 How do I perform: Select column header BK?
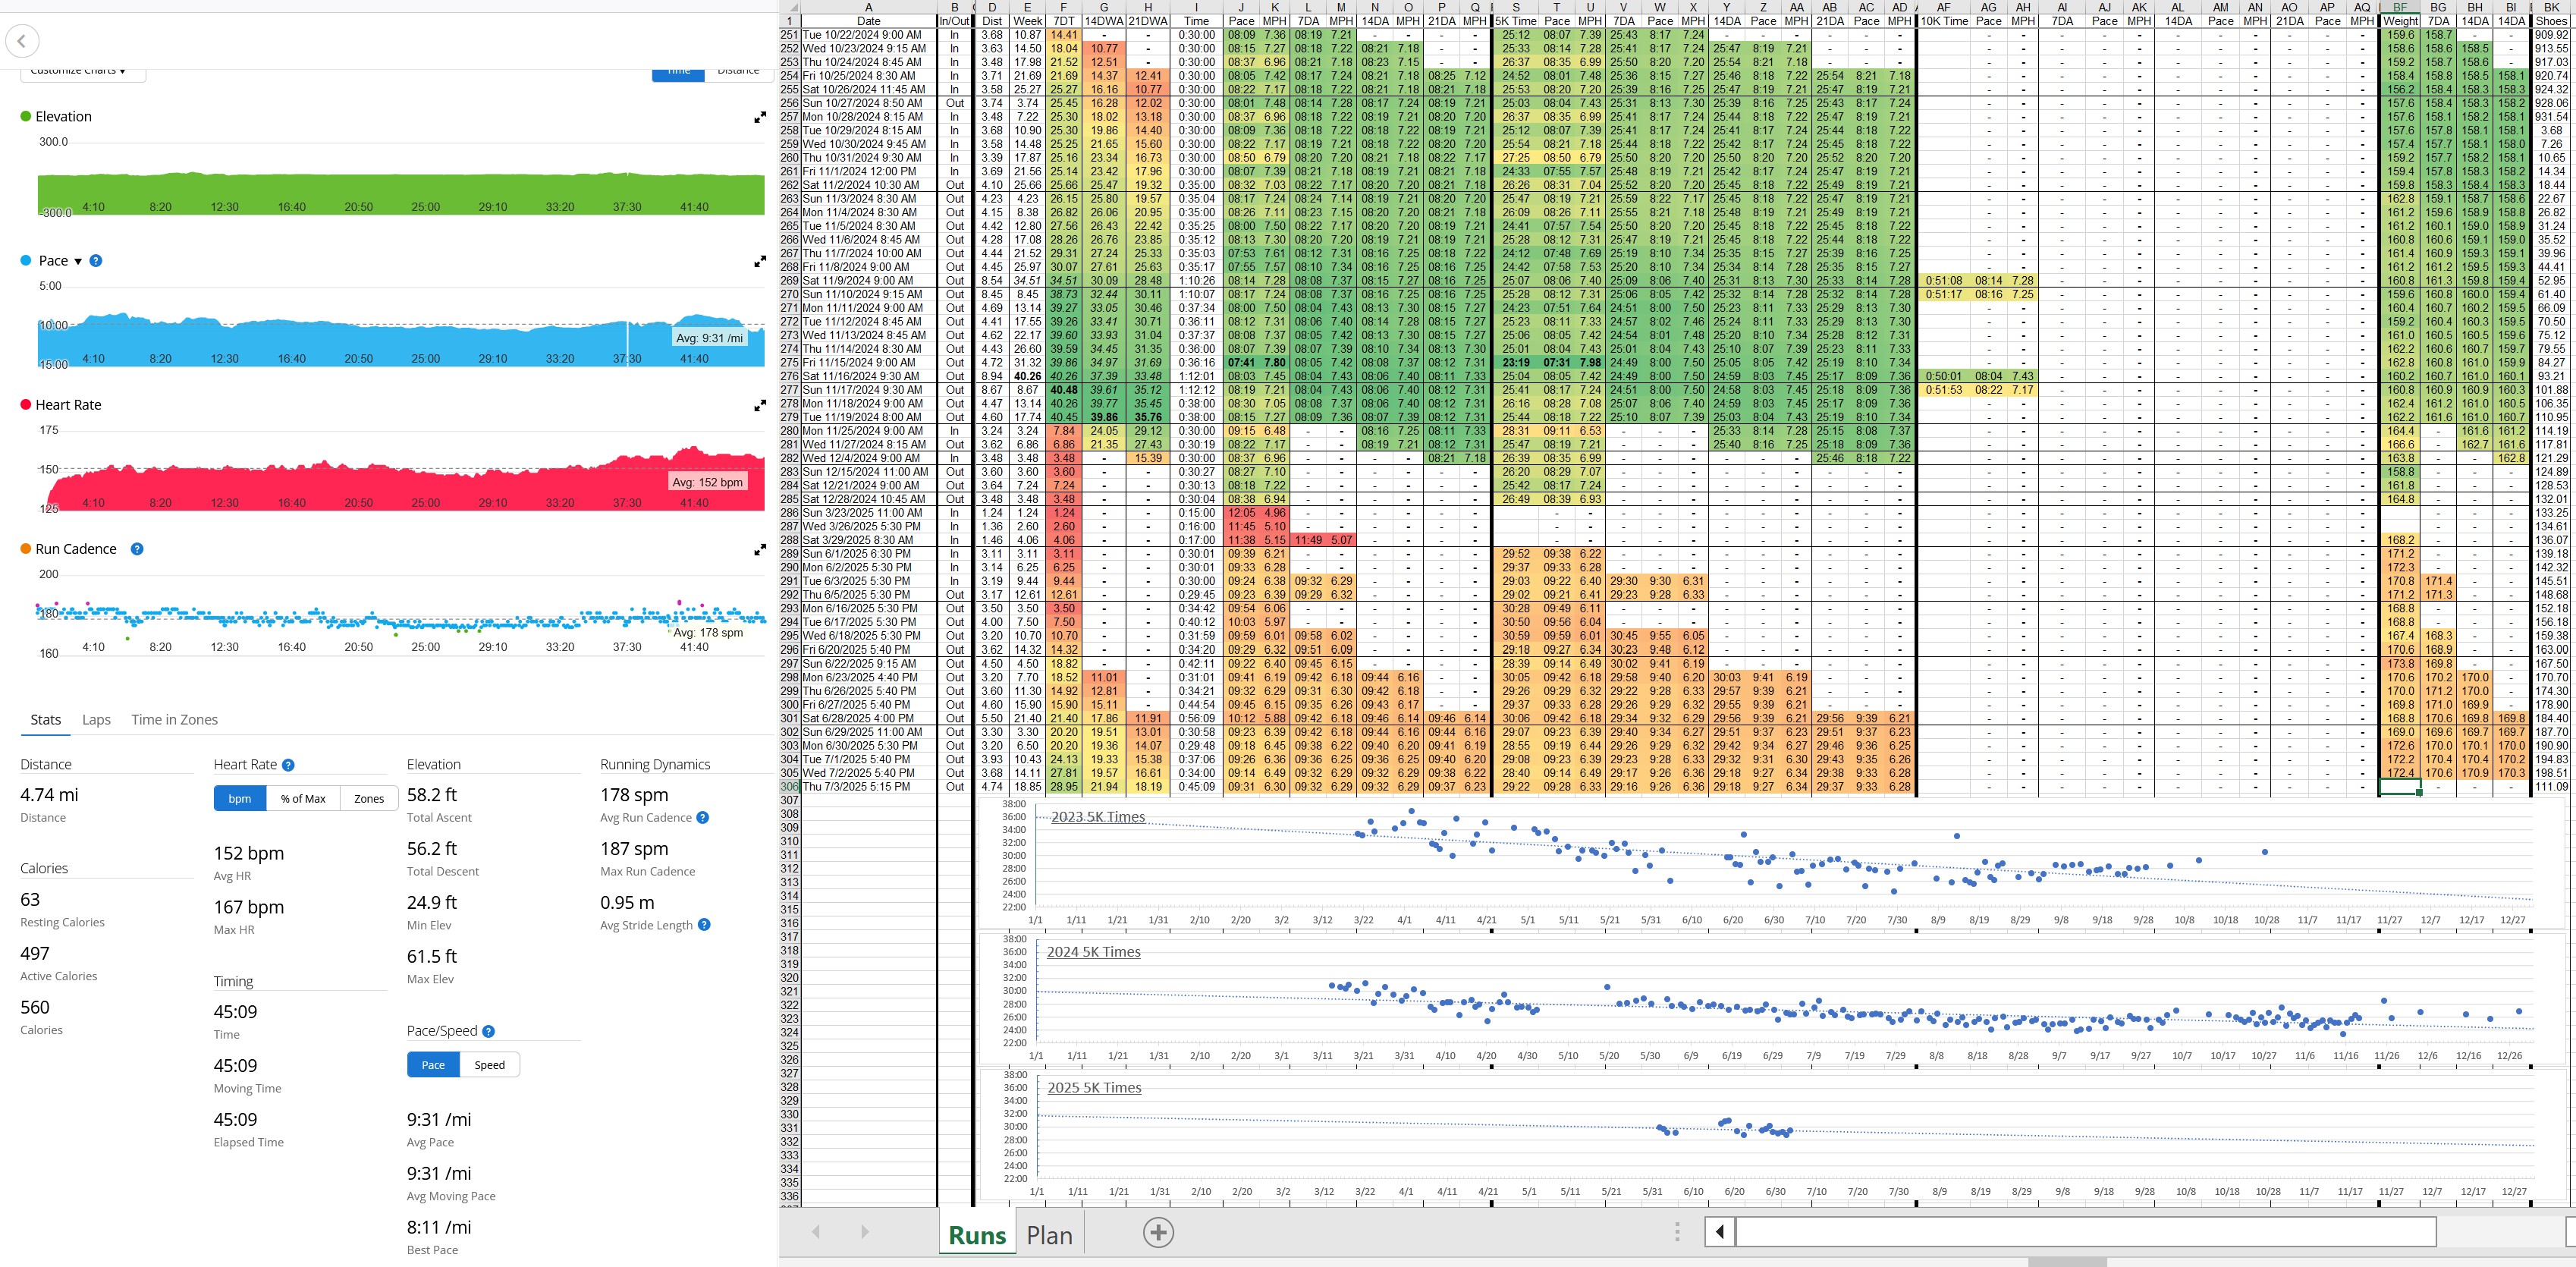click(2551, 7)
